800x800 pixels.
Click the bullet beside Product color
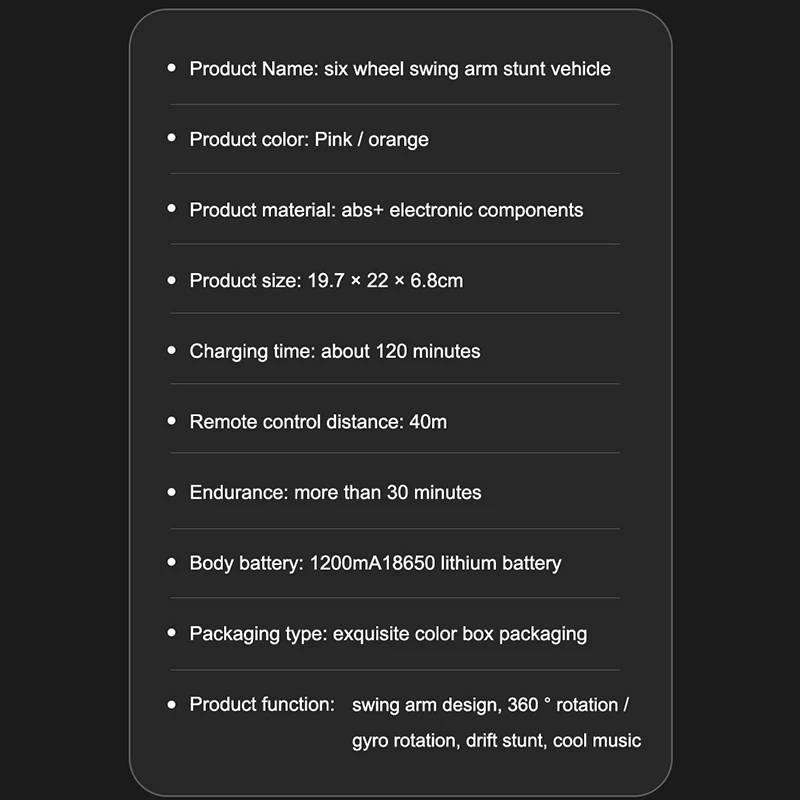point(171,138)
